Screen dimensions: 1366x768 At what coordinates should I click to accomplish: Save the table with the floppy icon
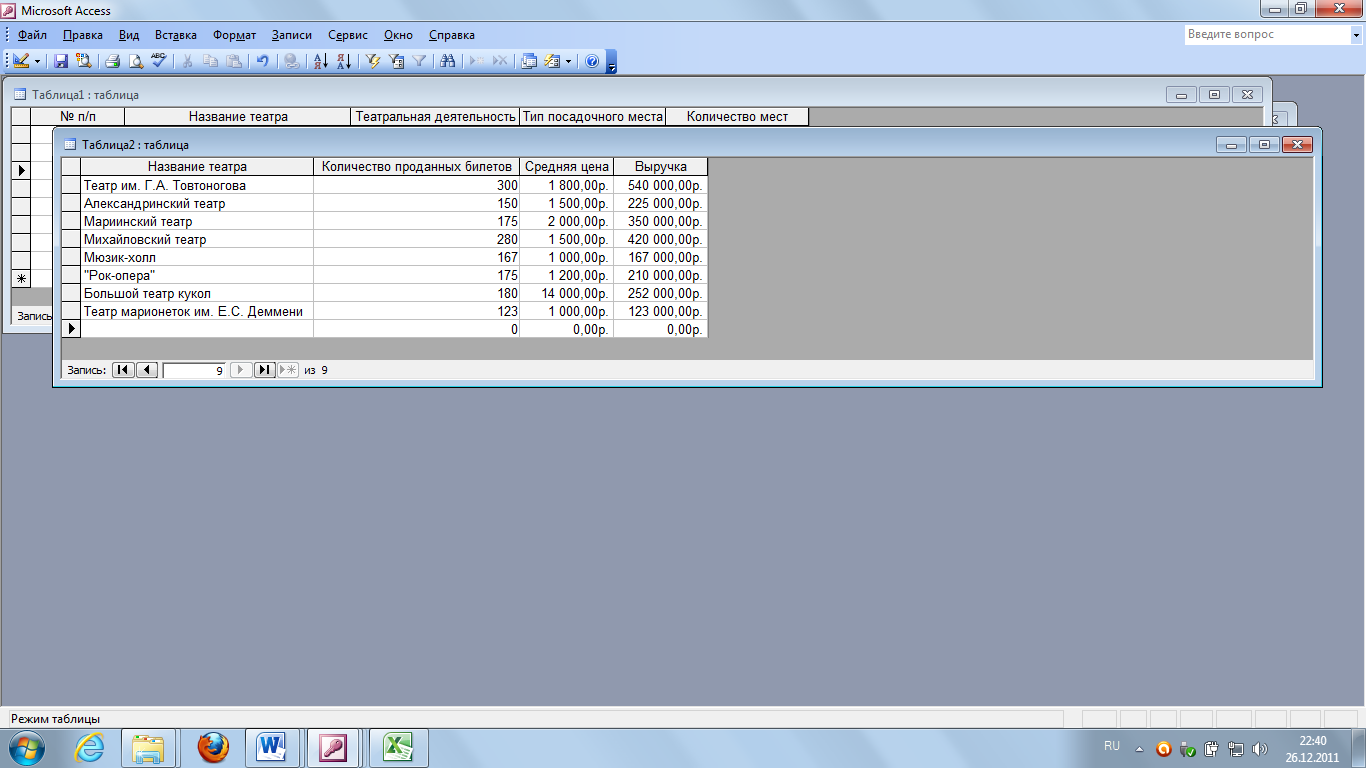click(61, 61)
